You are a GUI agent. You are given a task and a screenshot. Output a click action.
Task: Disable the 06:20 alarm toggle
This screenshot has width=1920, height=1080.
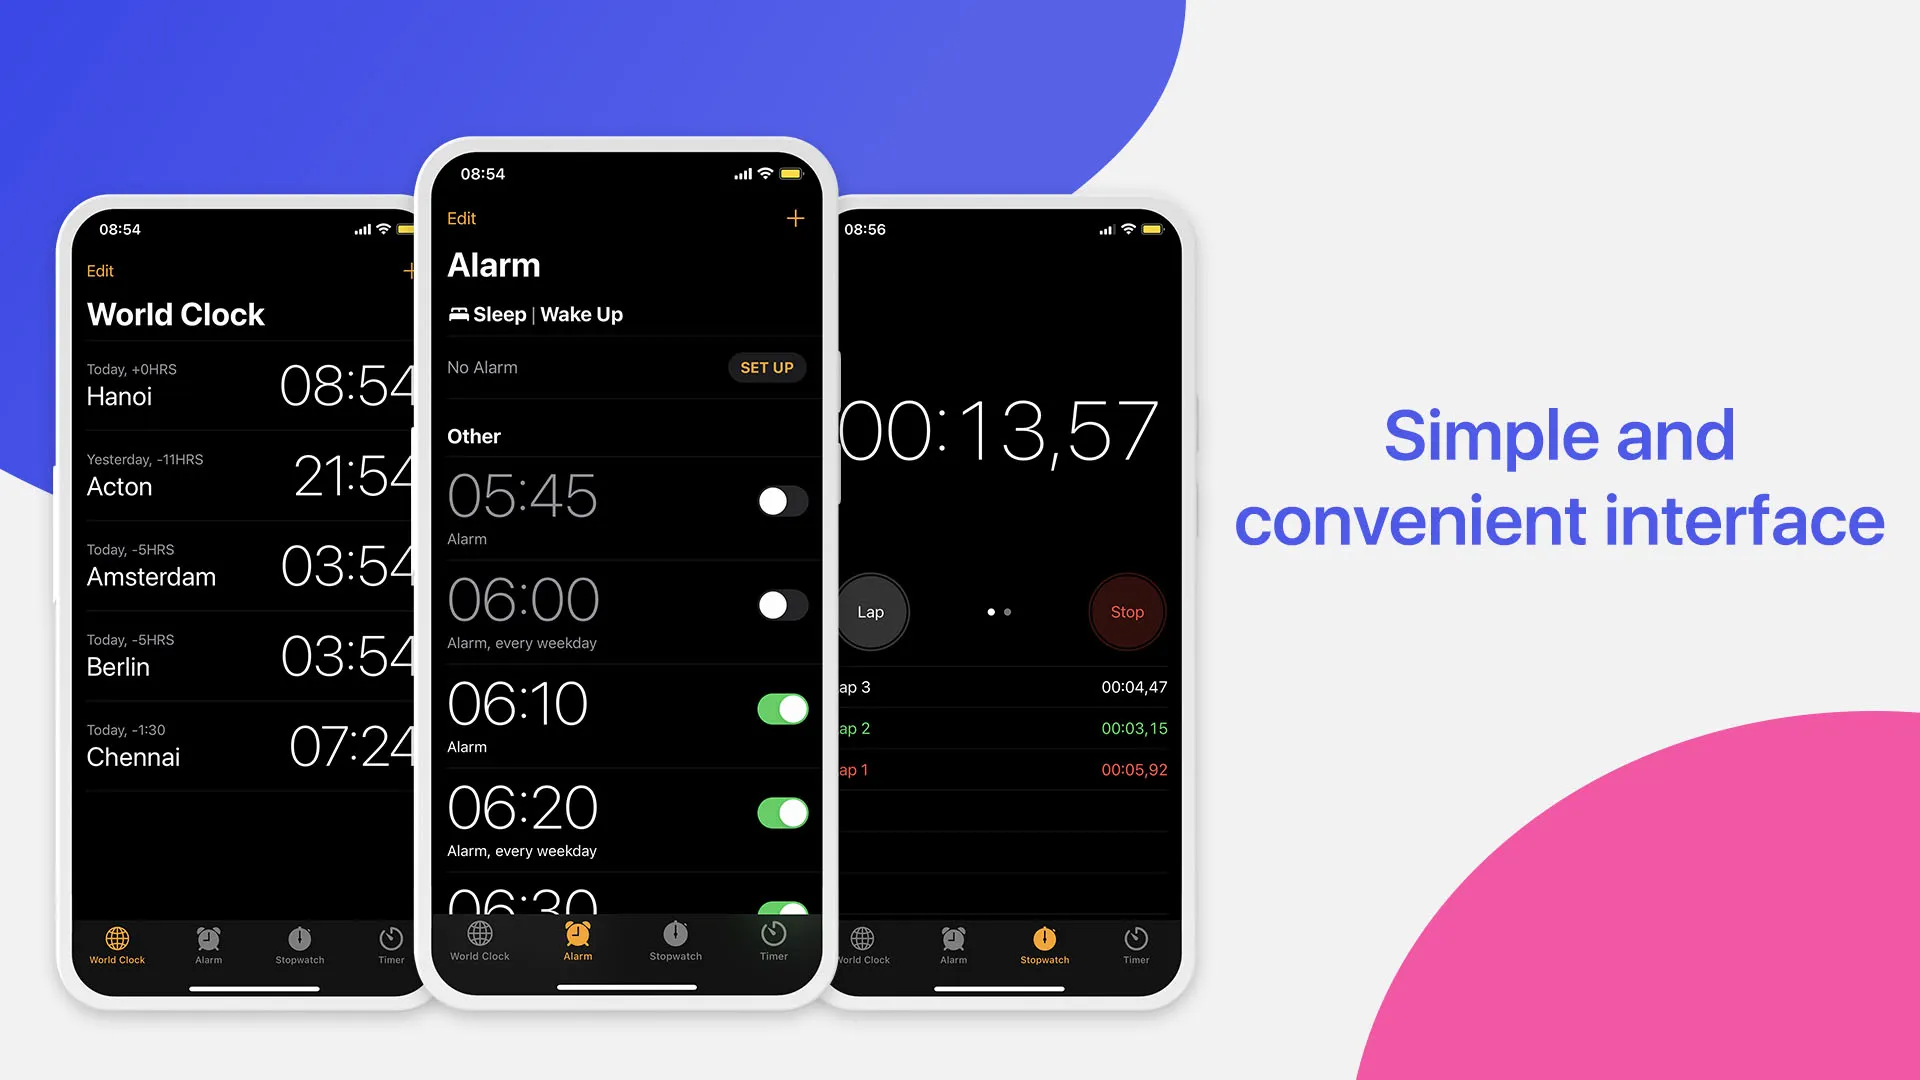pos(777,812)
